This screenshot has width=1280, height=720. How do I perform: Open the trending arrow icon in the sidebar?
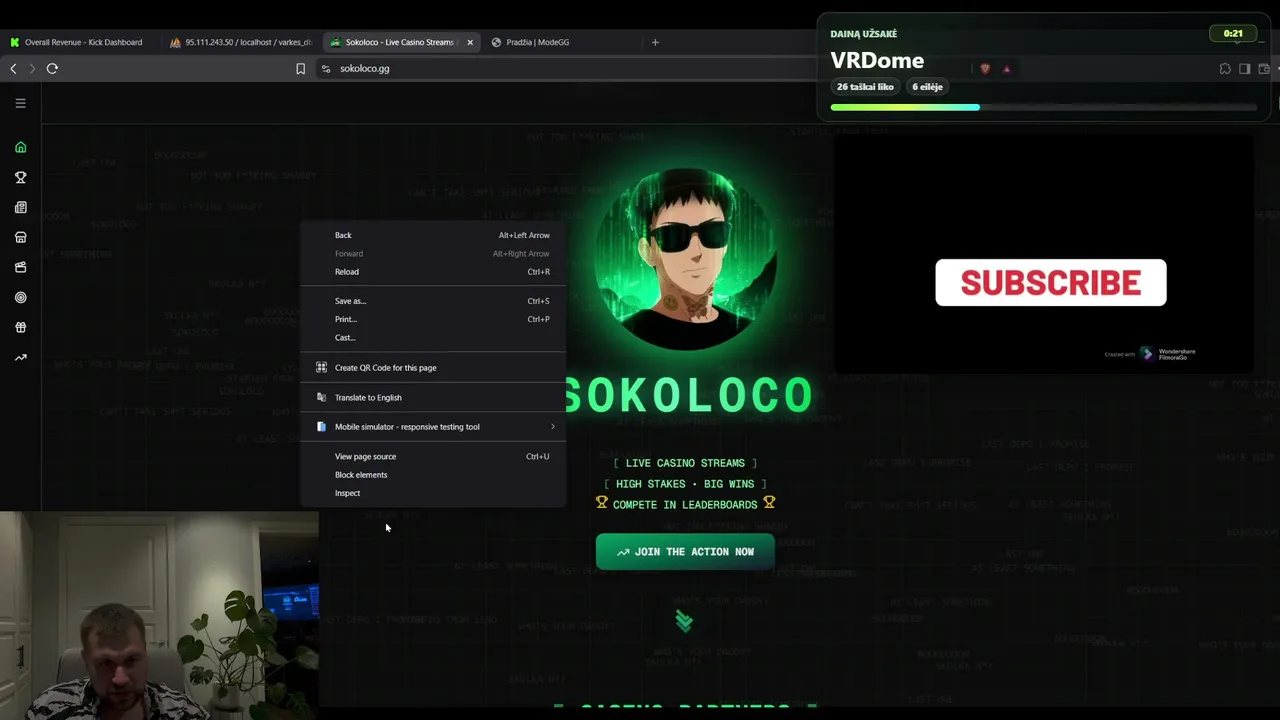[x=20, y=357]
